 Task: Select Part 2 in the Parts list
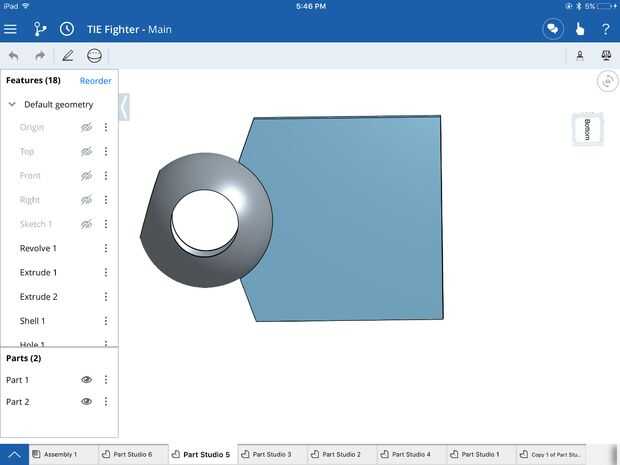pos(18,402)
